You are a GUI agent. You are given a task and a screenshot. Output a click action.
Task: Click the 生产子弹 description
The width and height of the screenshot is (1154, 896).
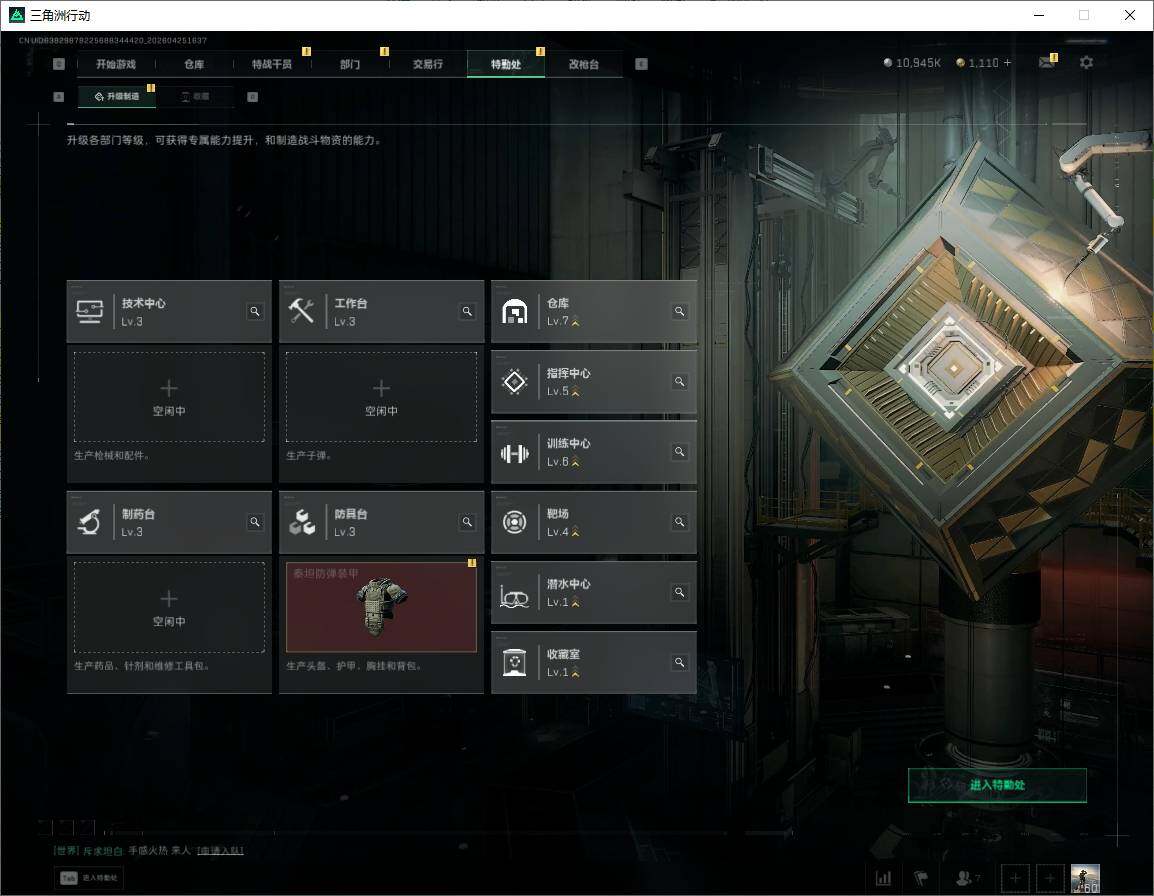[x=309, y=456]
